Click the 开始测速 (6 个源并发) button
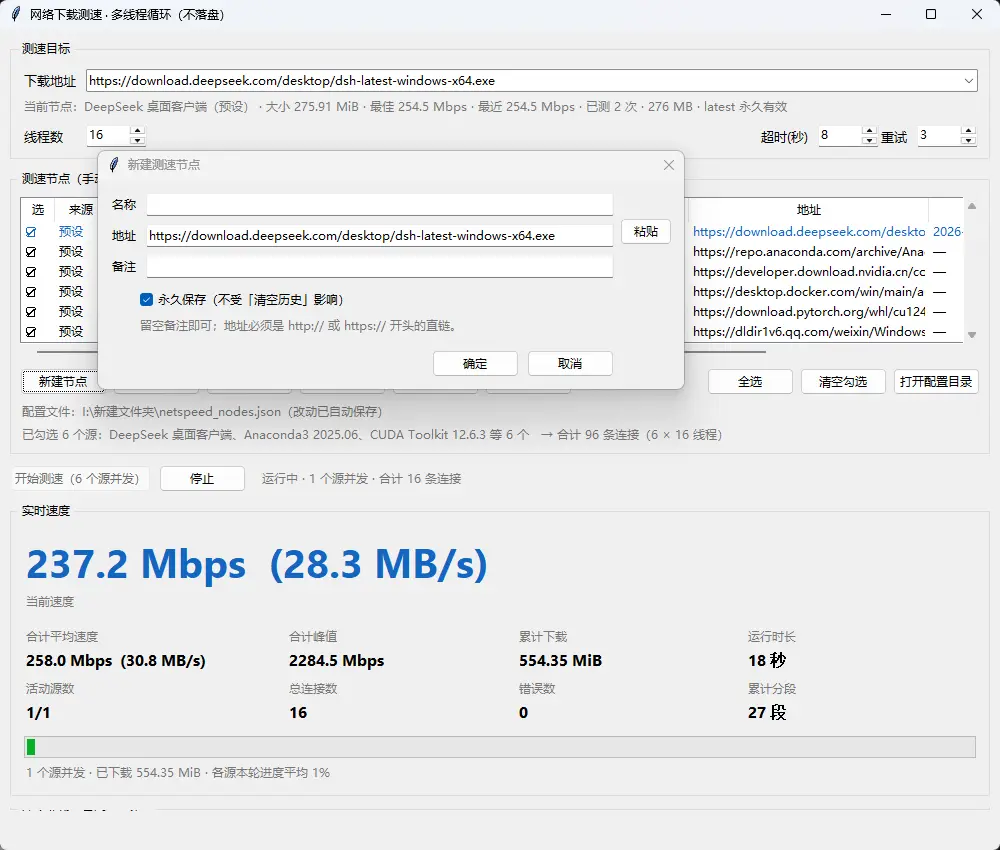 click(x=80, y=478)
